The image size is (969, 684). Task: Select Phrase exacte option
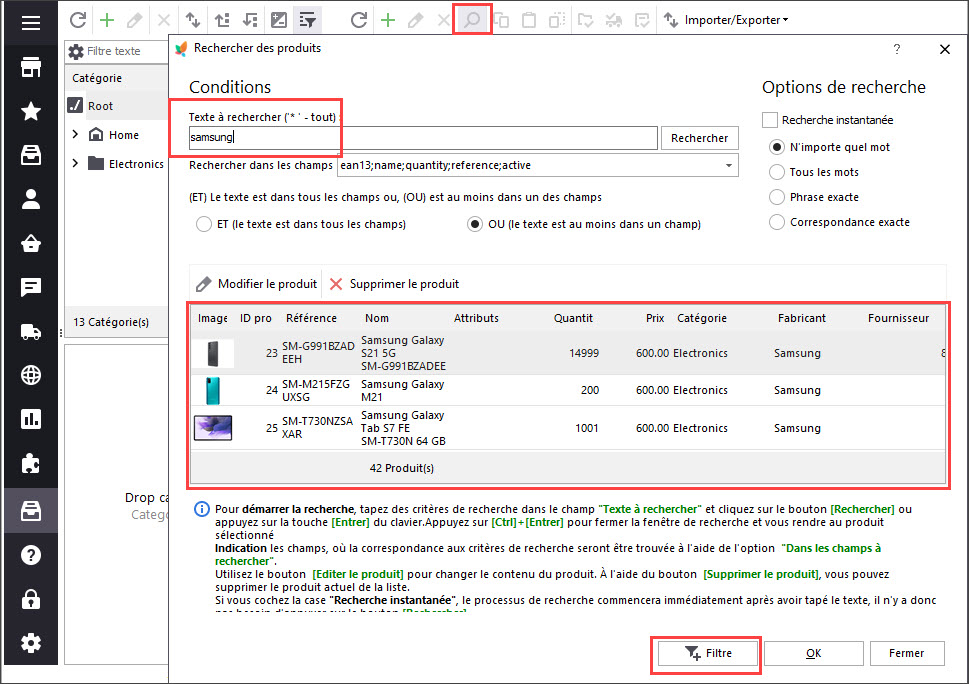[x=777, y=197]
